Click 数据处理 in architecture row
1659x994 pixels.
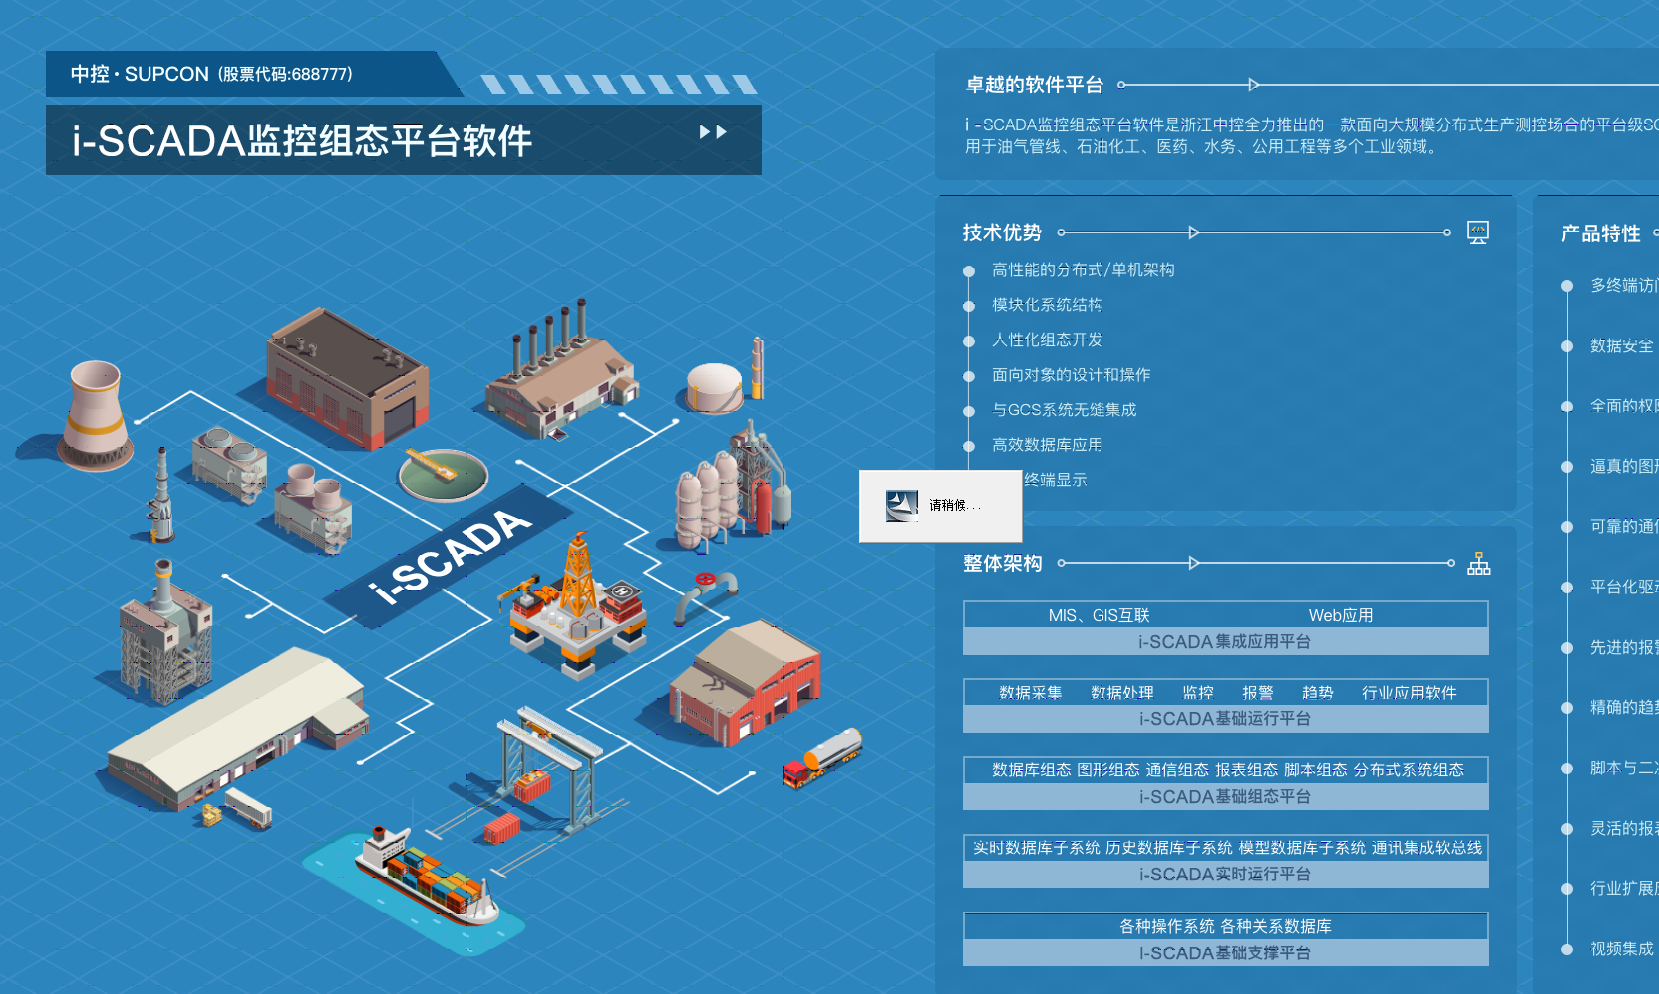click(x=1122, y=693)
